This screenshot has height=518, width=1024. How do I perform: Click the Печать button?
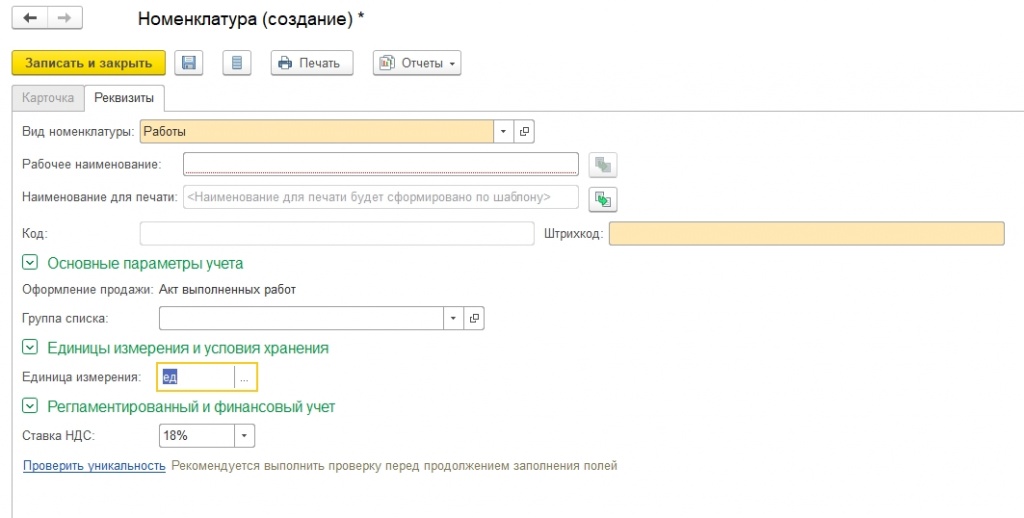[x=311, y=63]
